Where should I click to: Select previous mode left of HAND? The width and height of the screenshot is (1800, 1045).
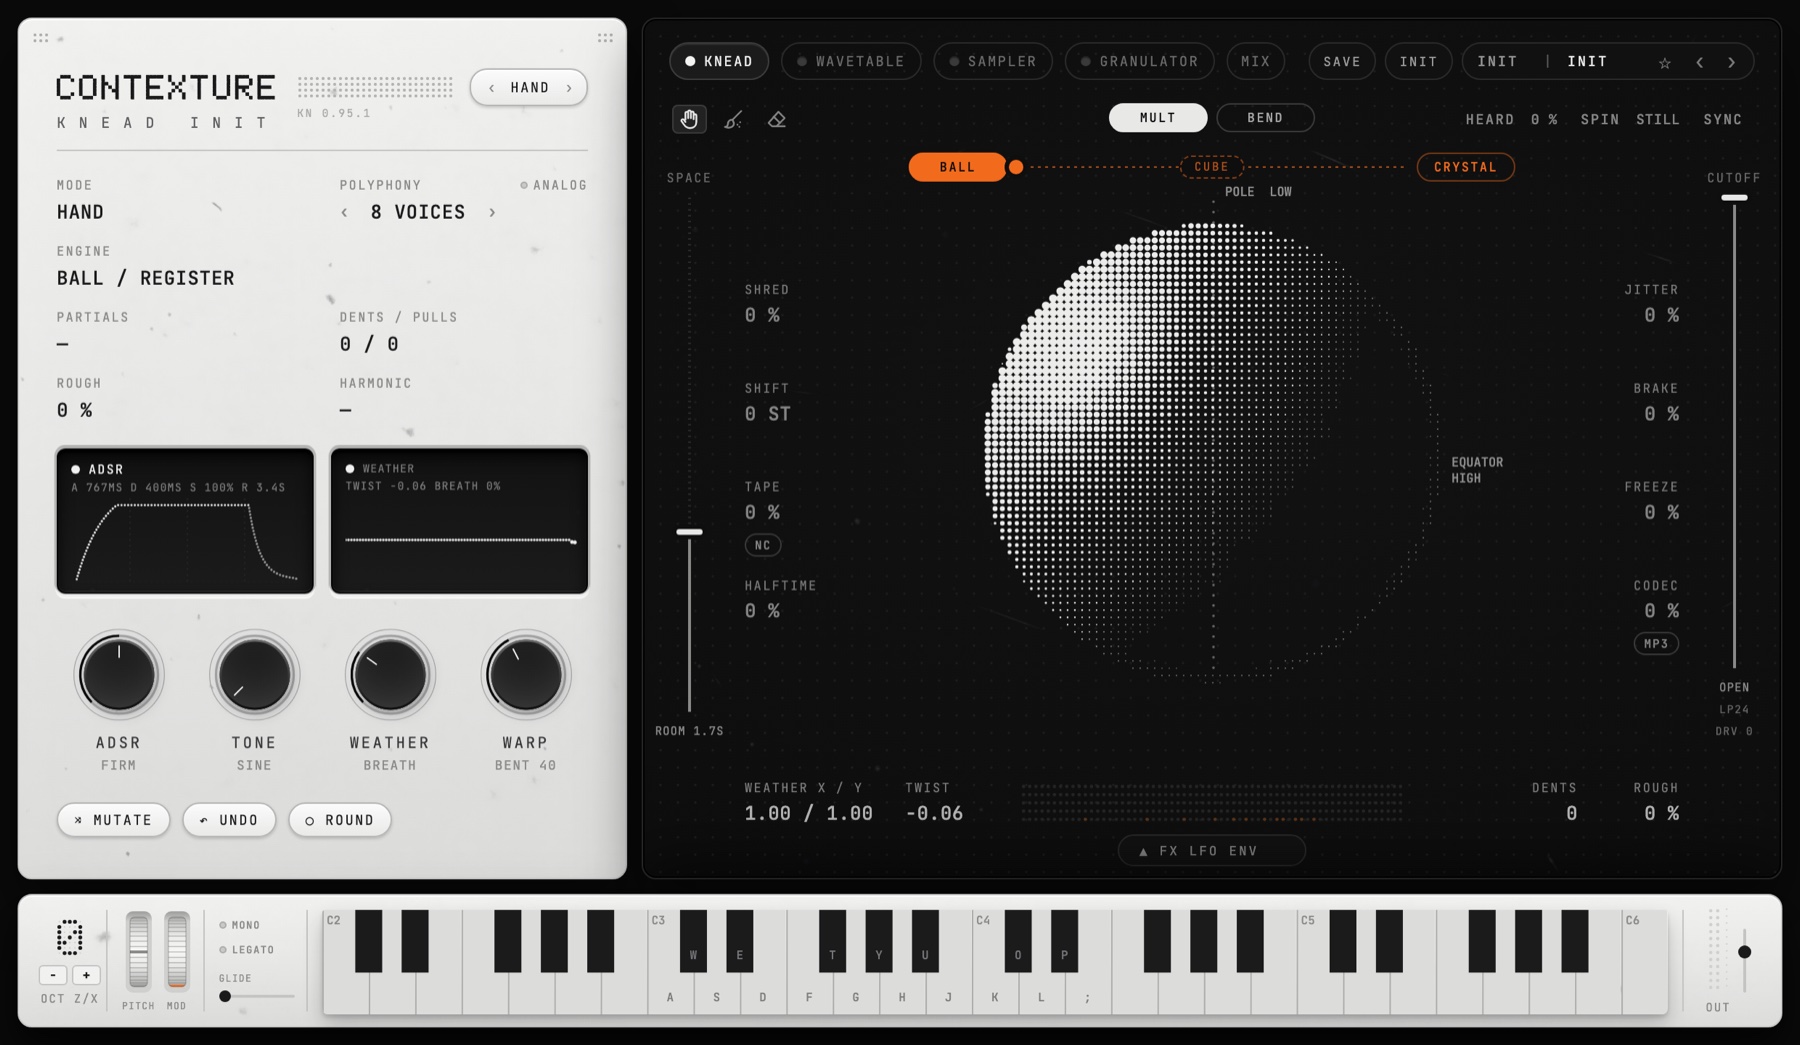click(491, 88)
